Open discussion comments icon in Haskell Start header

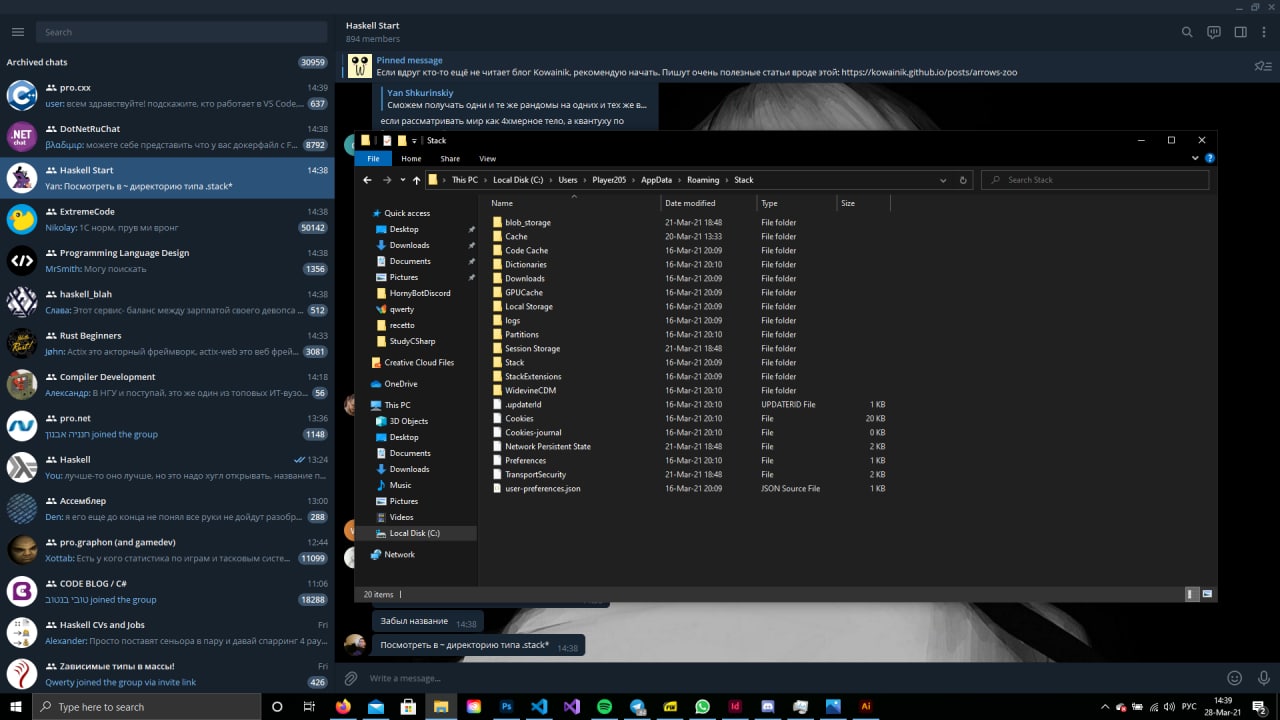[1214, 32]
